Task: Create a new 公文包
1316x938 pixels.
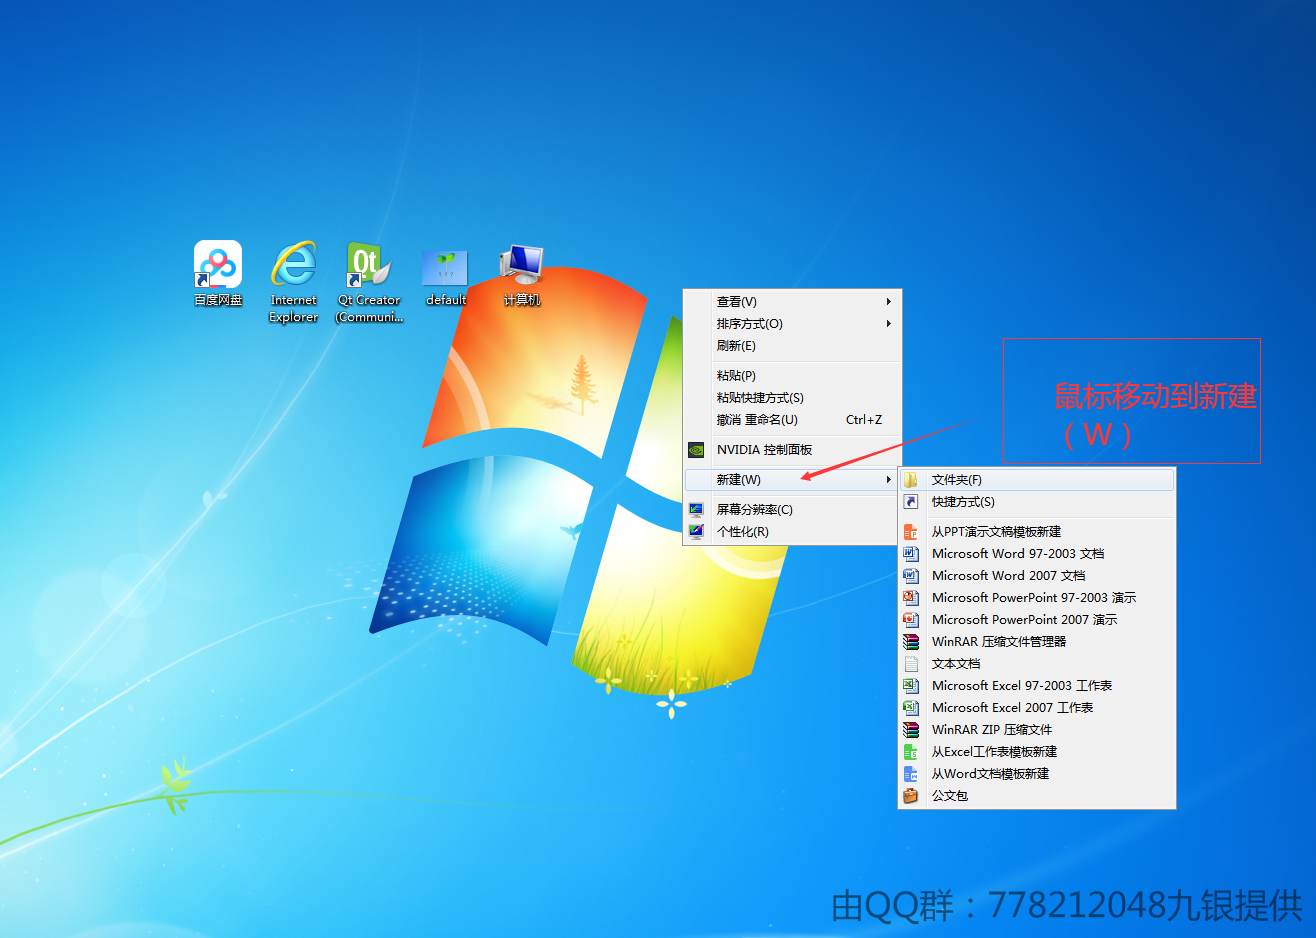Action: pos(1037,796)
